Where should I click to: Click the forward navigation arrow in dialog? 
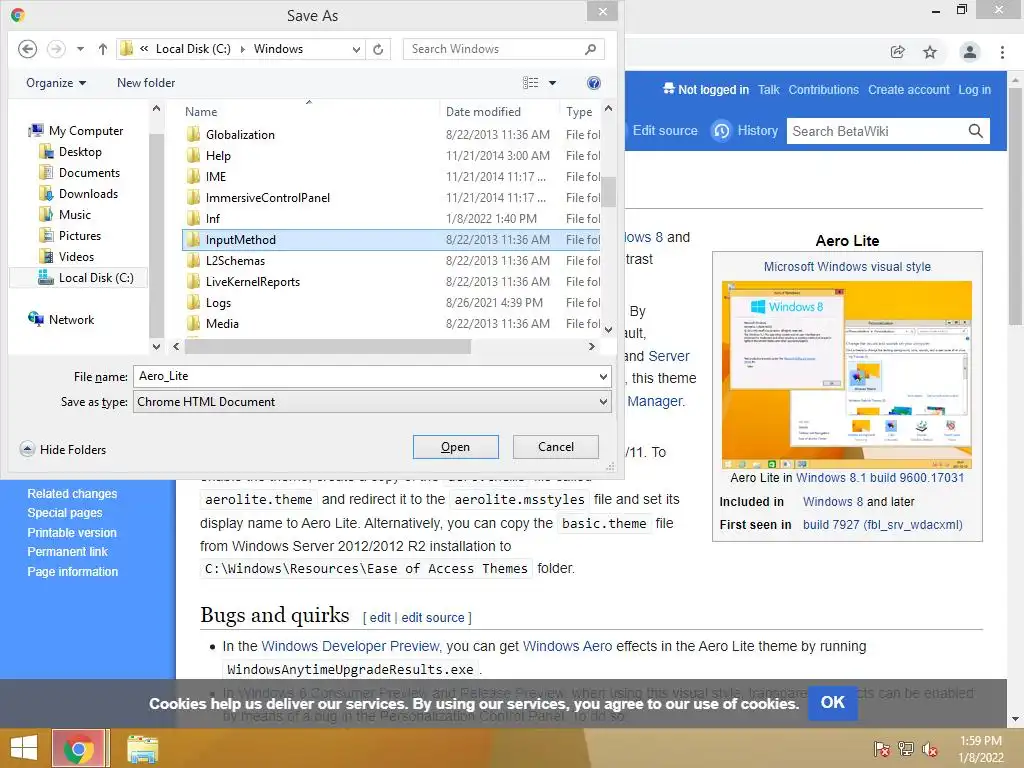(x=56, y=49)
